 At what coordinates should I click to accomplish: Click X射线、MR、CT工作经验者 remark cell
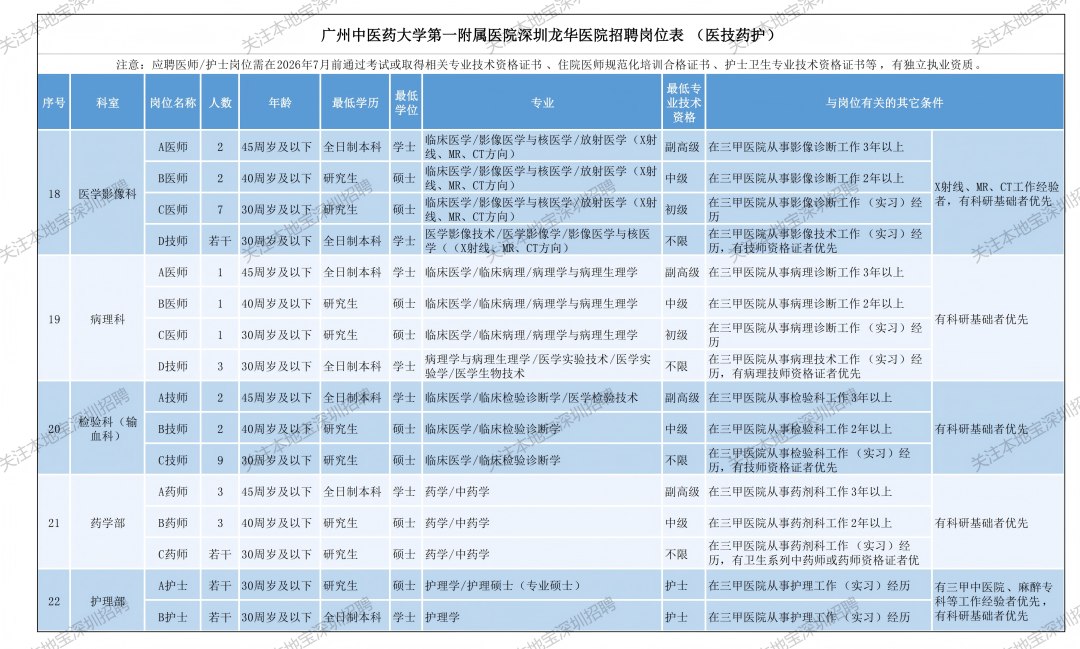(x=997, y=194)
